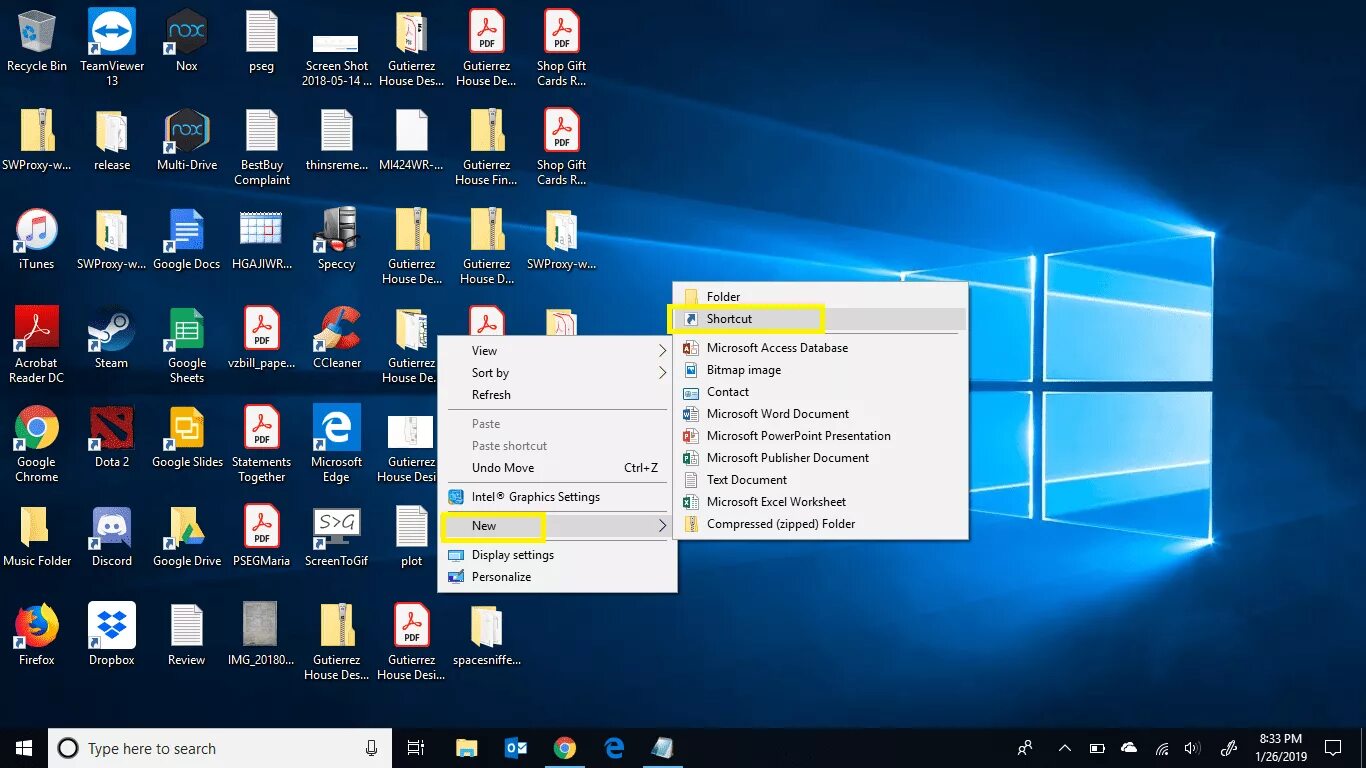Open the taskbar clock showing 8:33 PM

tap(1280, 748)
